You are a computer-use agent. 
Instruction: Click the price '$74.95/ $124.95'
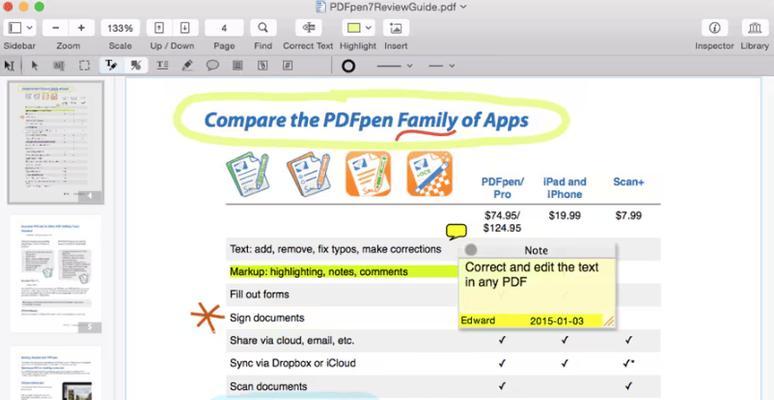pyautogui.click(x=502, y=222)
